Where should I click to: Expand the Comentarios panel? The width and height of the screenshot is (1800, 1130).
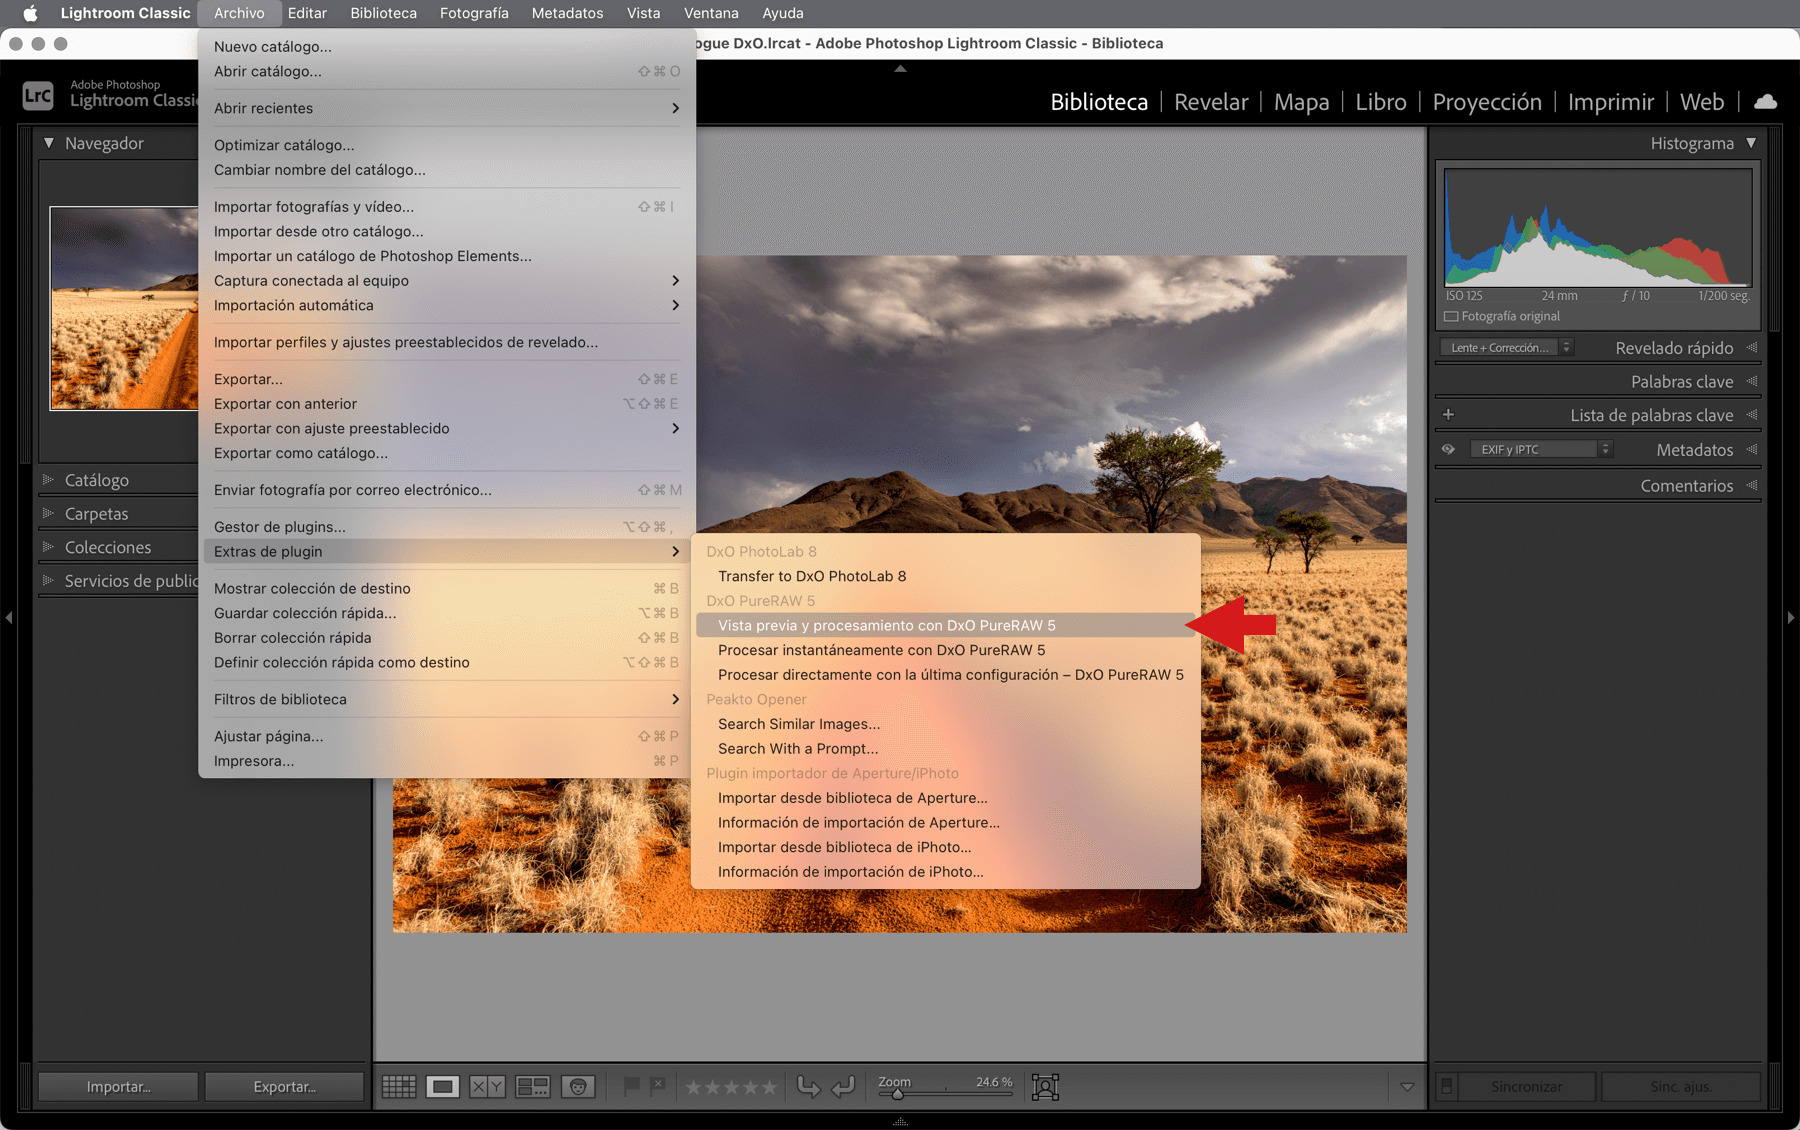click(1751, 485)
